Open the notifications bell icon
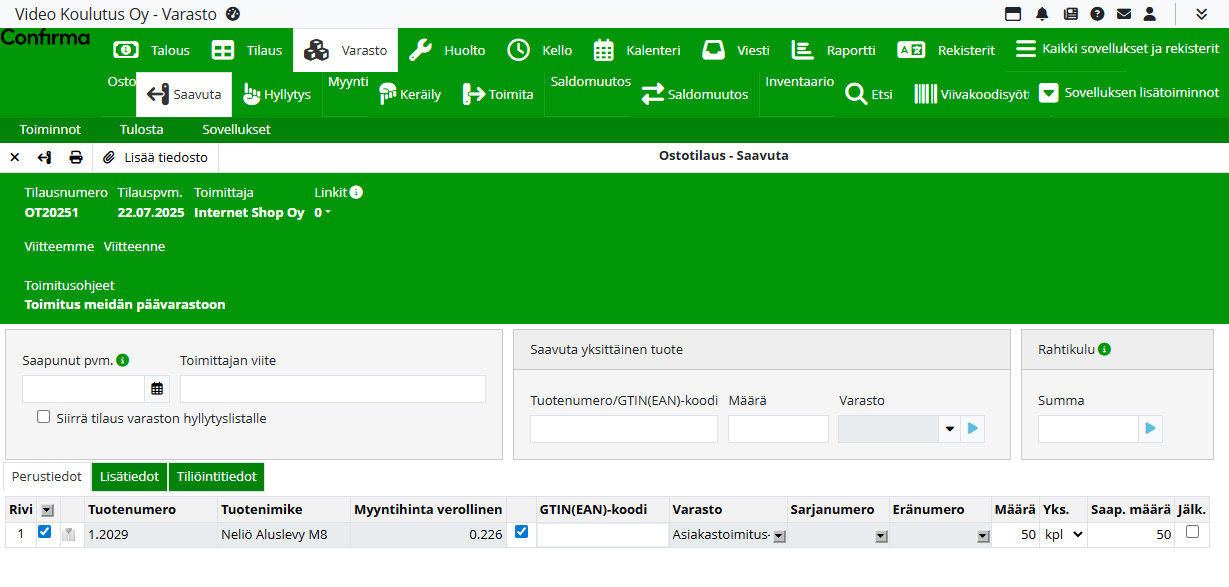The image size is (1229, 587). click(x=1042, y=14)
